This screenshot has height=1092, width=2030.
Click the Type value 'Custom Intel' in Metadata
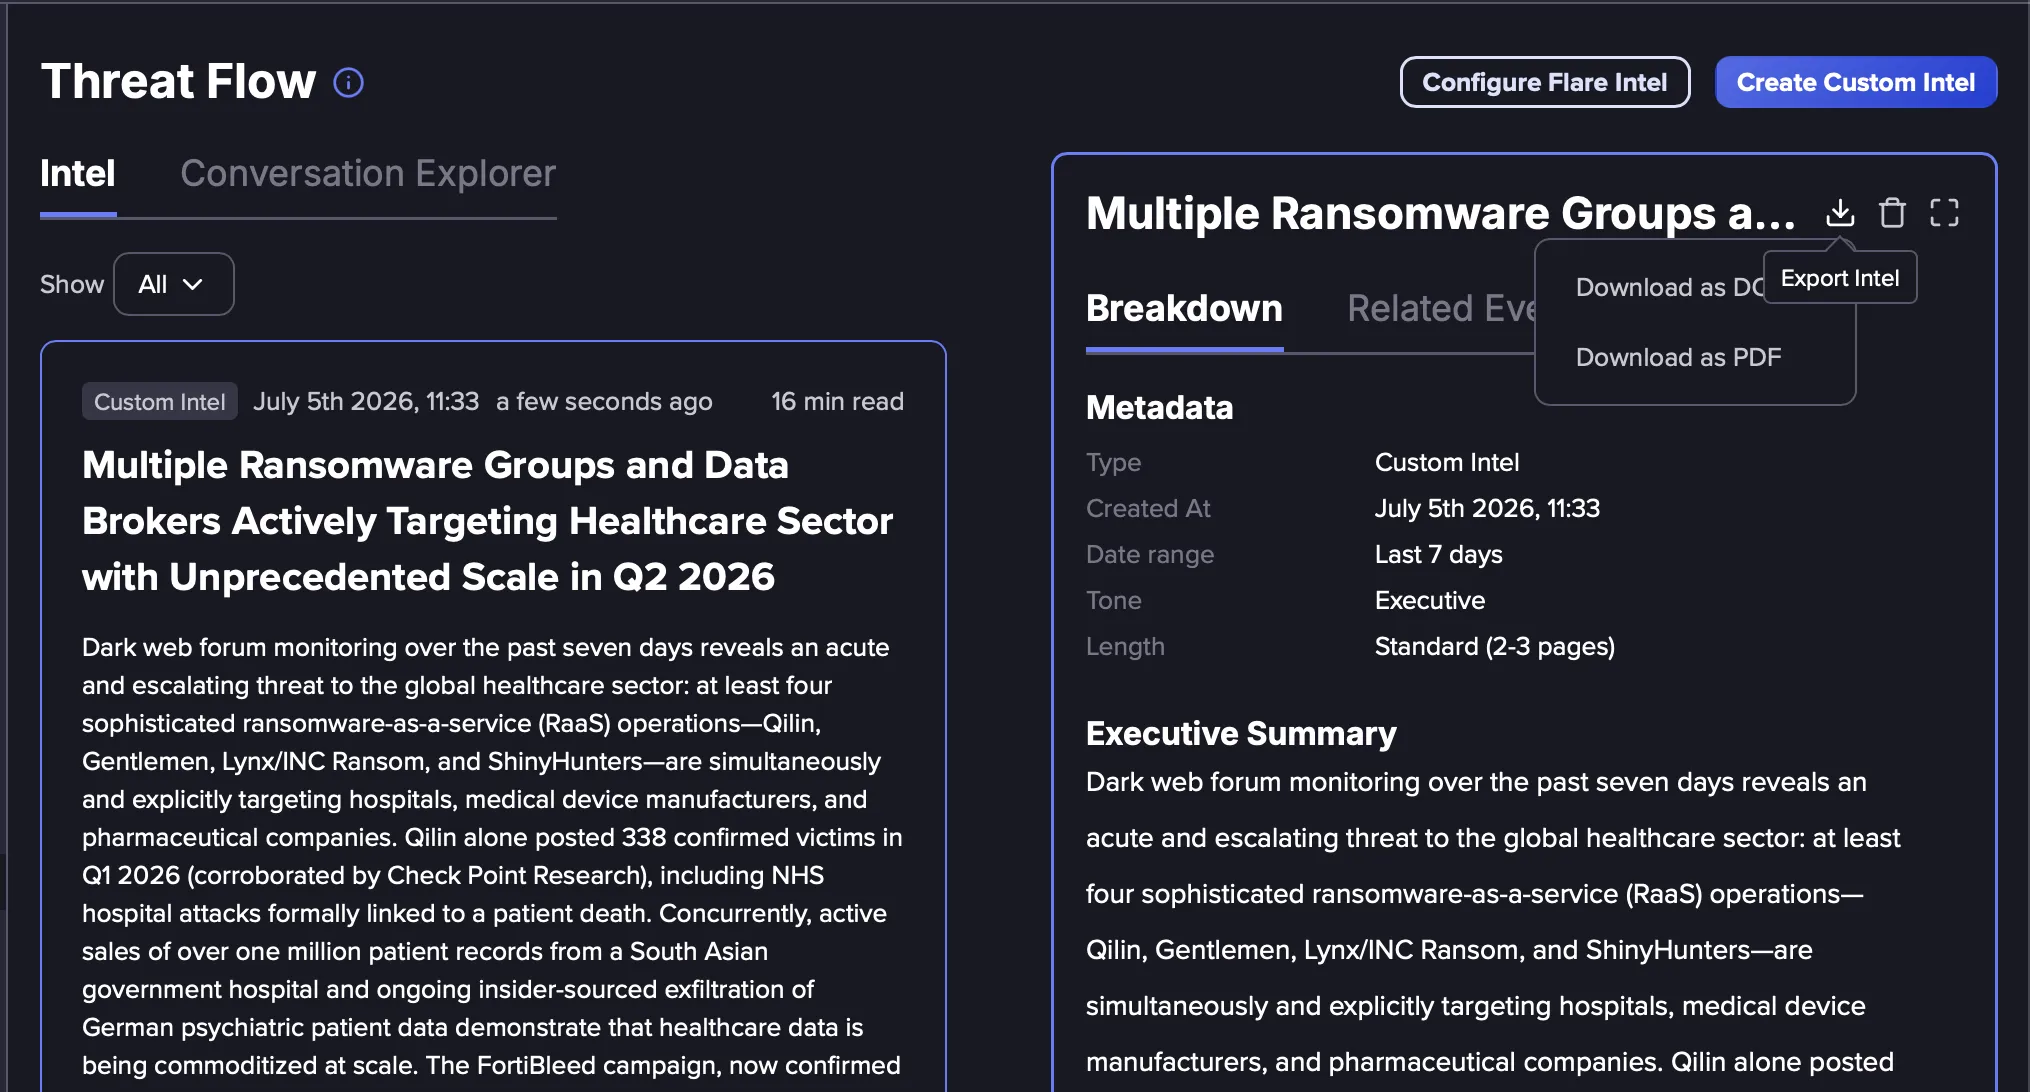point(1447,462)
